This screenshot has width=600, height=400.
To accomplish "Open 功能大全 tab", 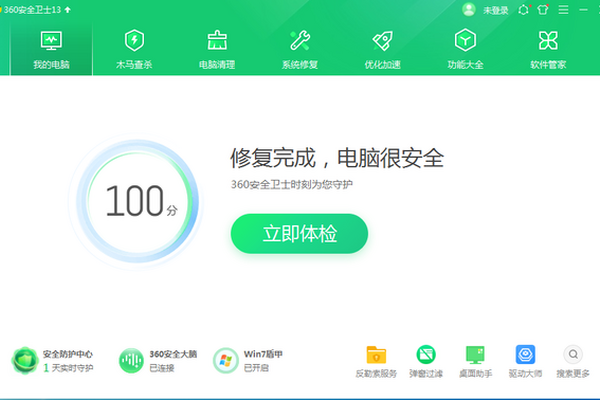I will [465, 50].
